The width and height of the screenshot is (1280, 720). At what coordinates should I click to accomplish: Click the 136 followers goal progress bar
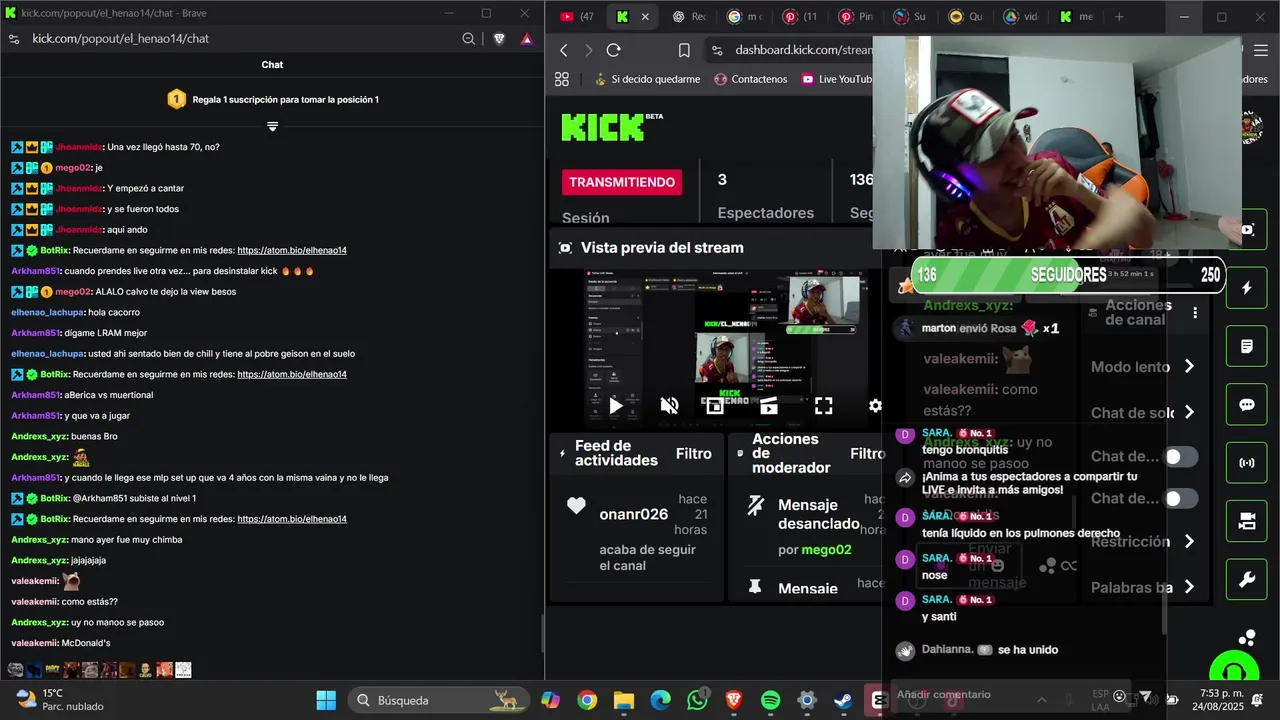[1067, 275]
